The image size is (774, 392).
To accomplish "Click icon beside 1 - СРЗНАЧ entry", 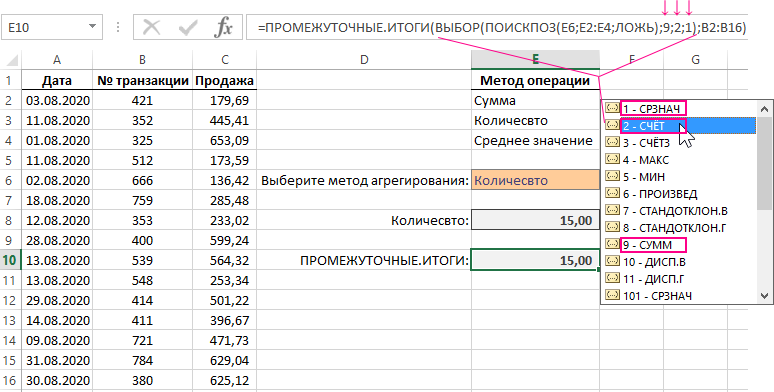I will tap(612, 108).
